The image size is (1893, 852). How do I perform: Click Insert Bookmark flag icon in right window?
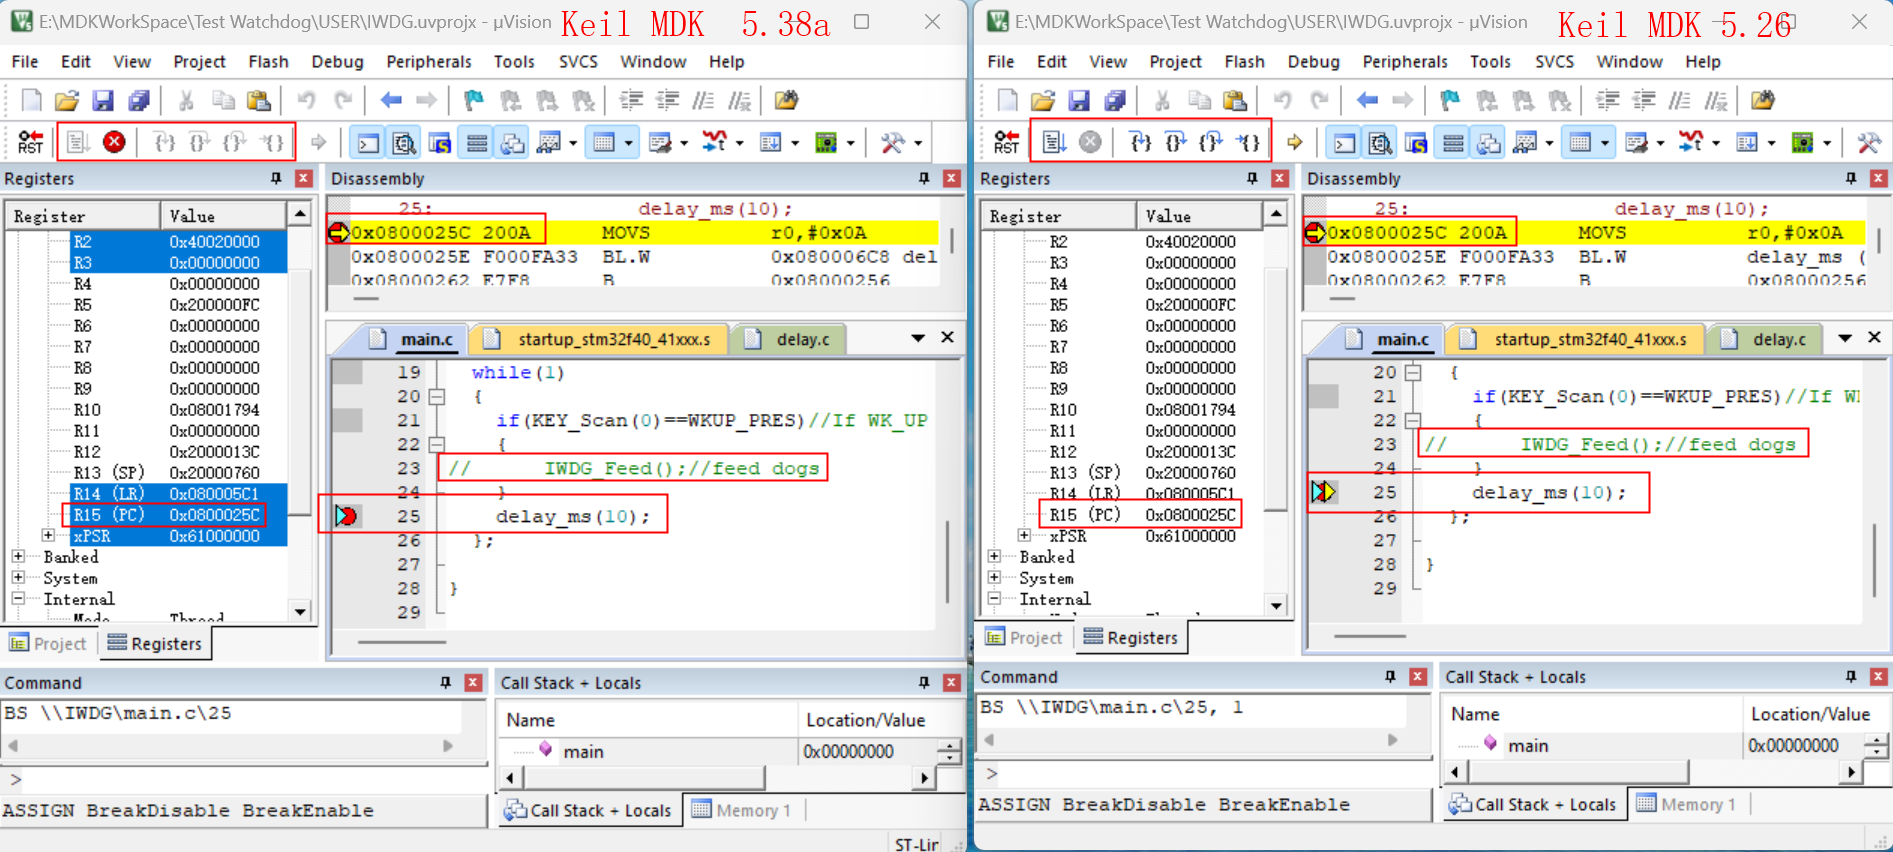click(1450, 100)
